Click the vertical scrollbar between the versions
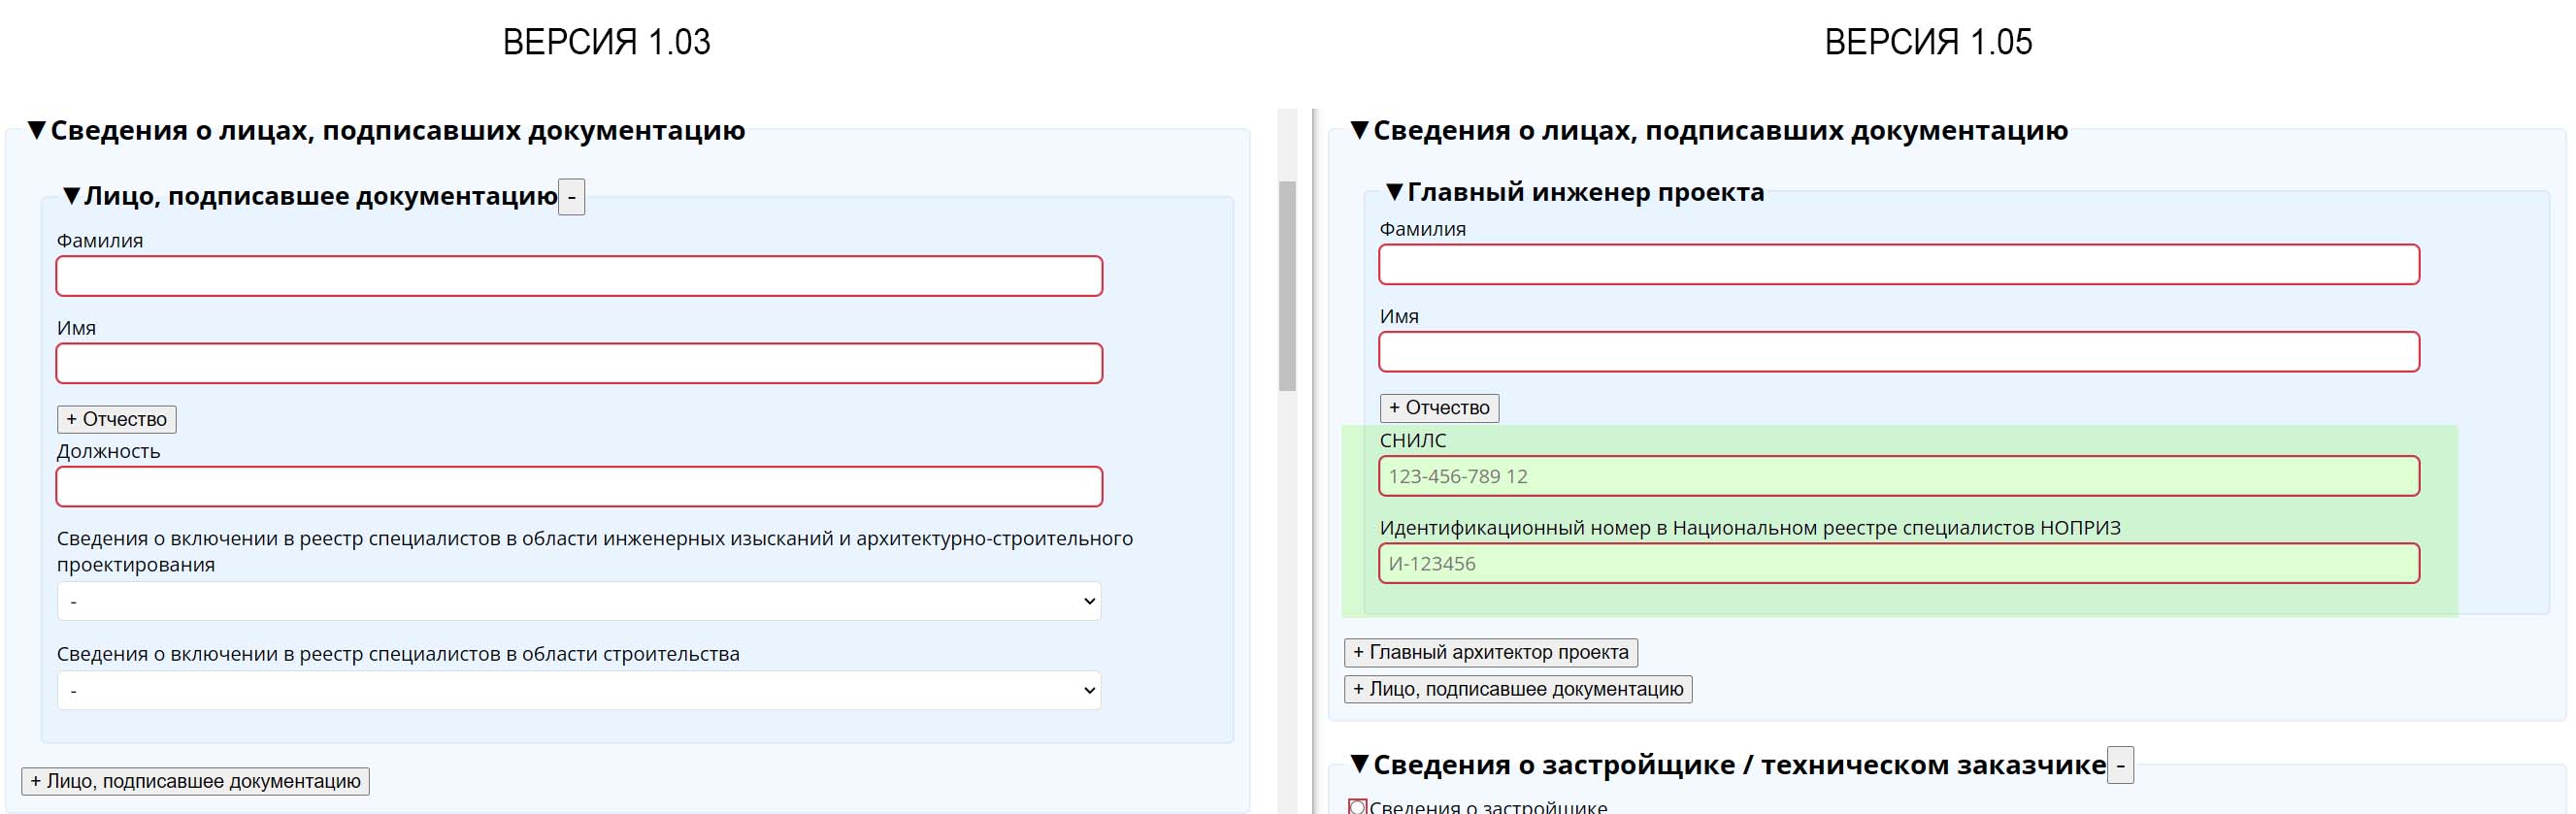This screenshot has height=814, width=2576. coord(1287,285)
